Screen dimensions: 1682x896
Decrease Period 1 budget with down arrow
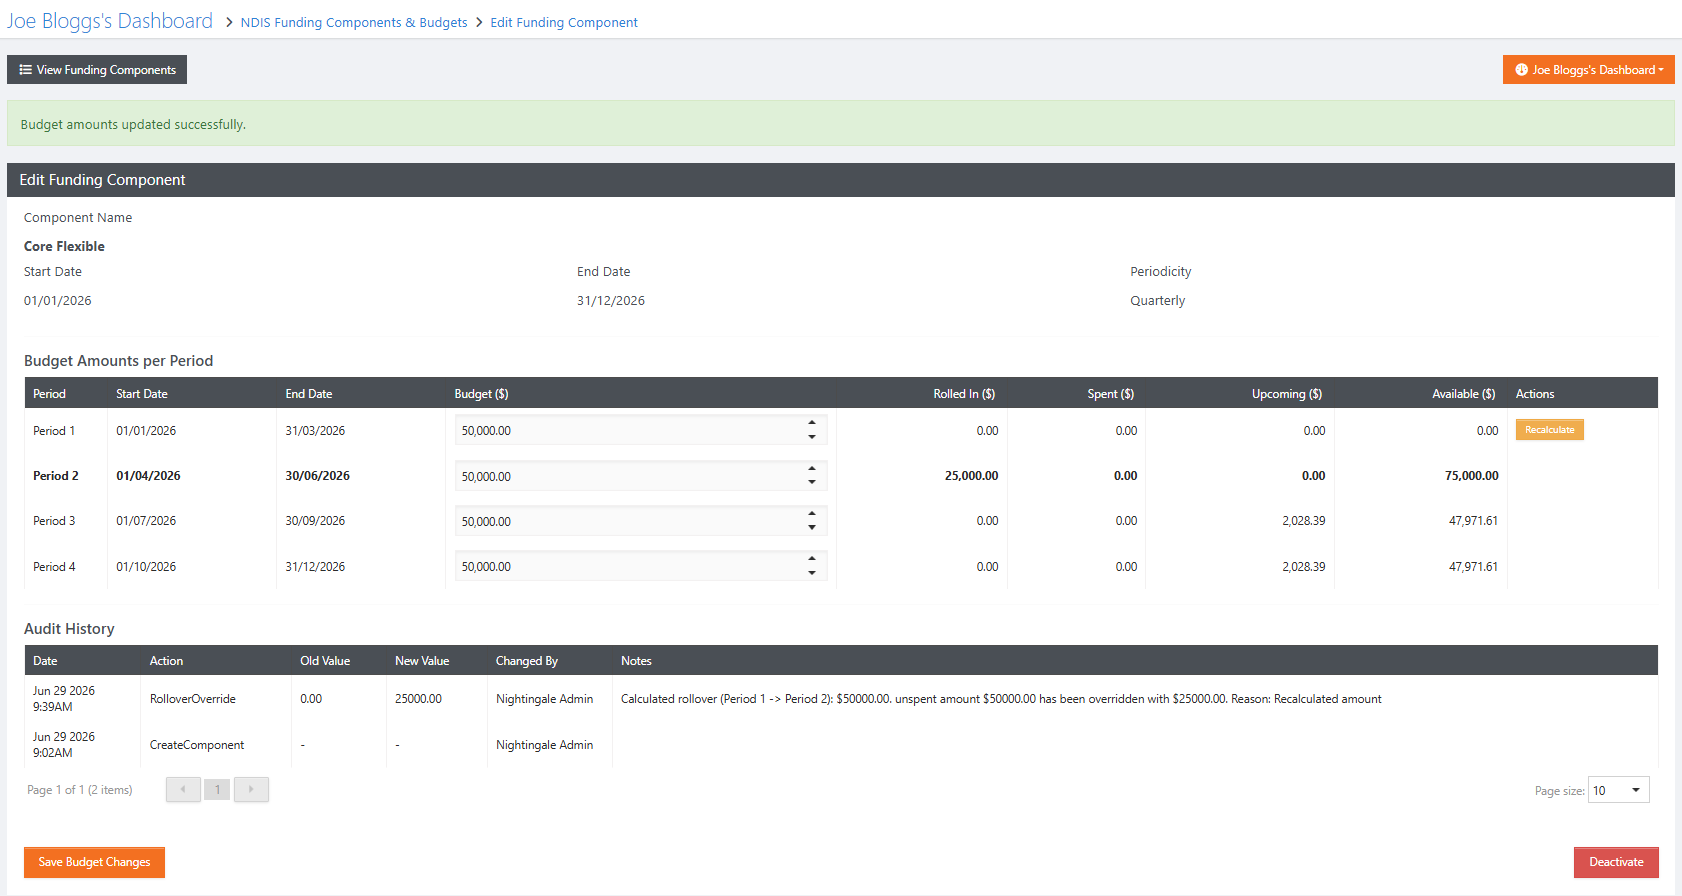click(x=812, y=437)
